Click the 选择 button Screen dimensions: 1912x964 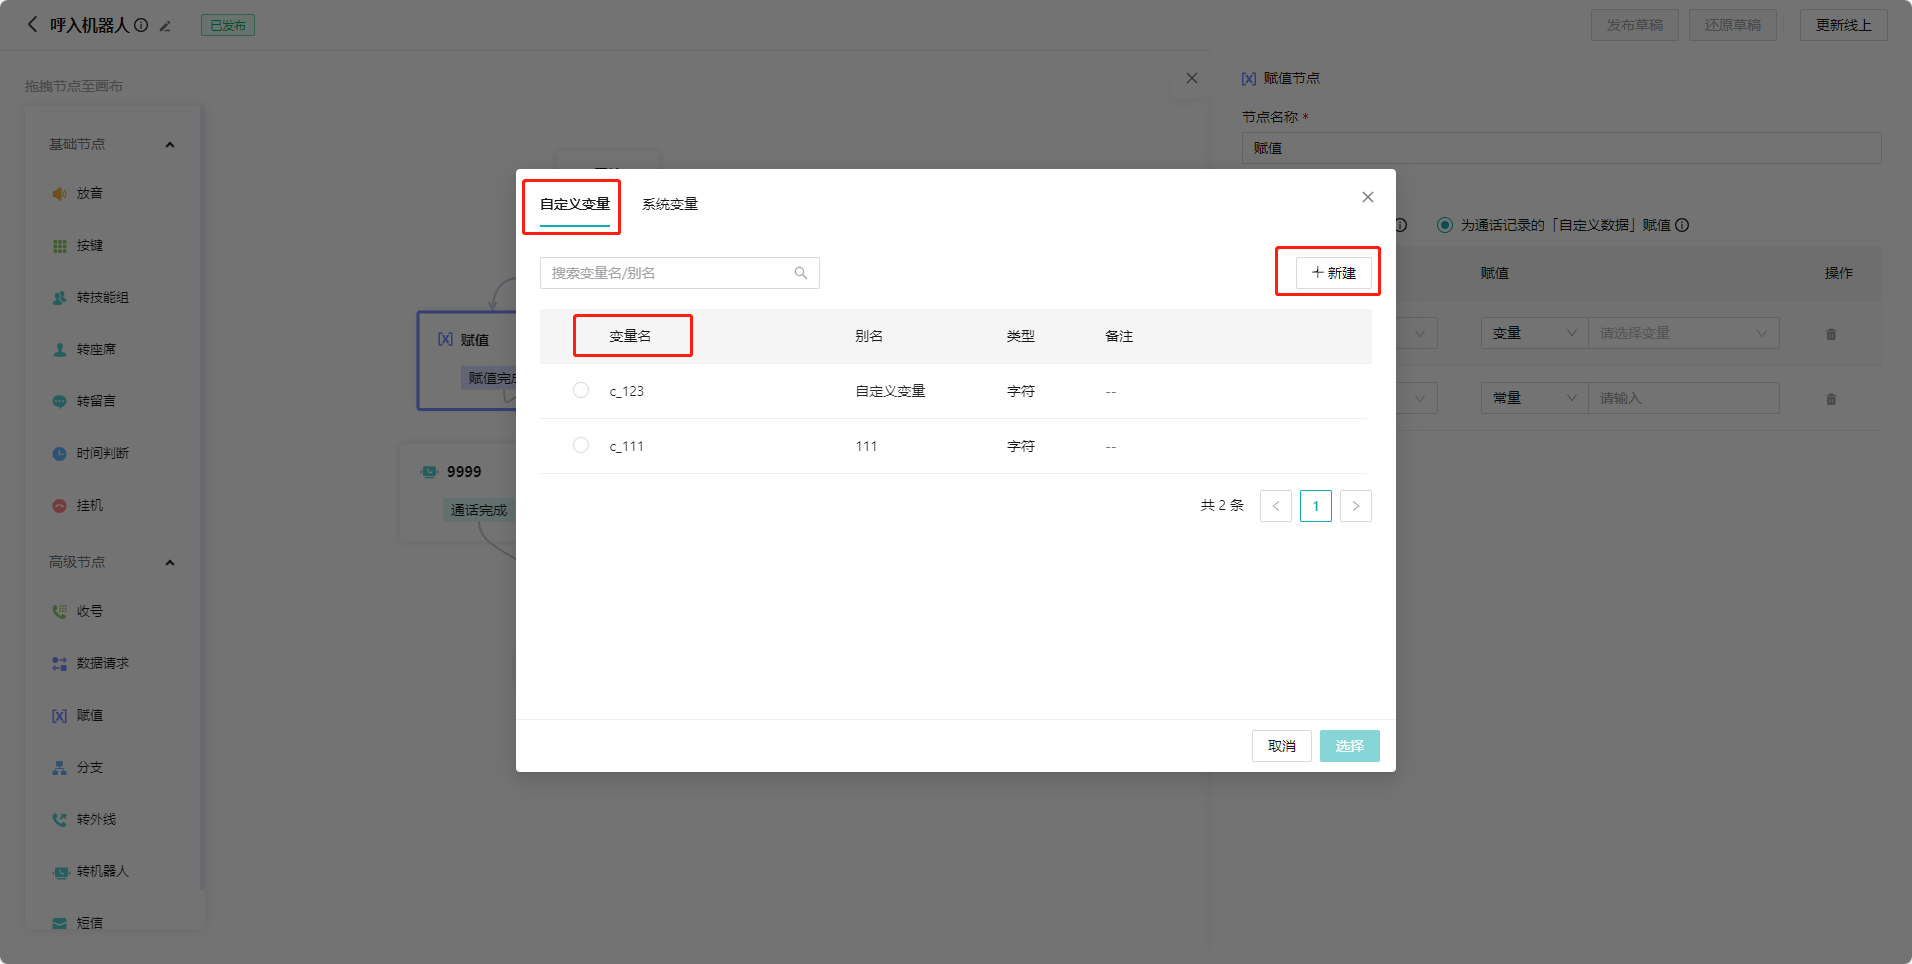(x=1350, y=746)
